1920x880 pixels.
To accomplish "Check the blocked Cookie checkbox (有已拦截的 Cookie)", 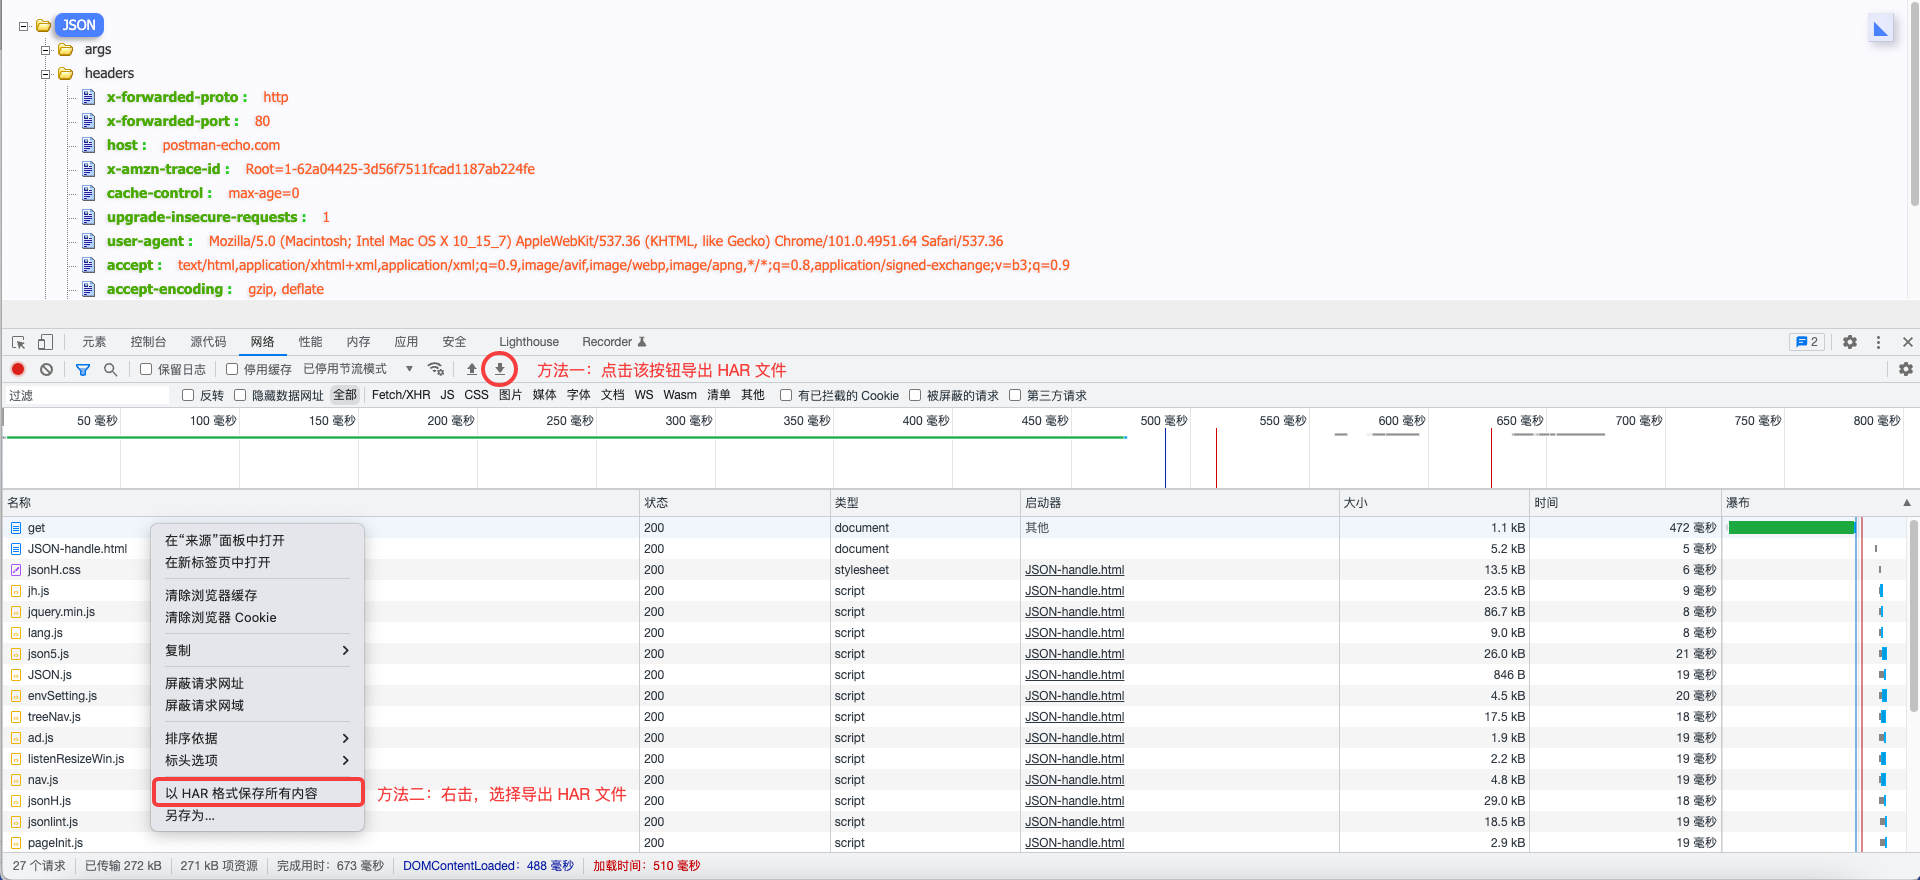I will pyautogui.click(x=786, y=395).
